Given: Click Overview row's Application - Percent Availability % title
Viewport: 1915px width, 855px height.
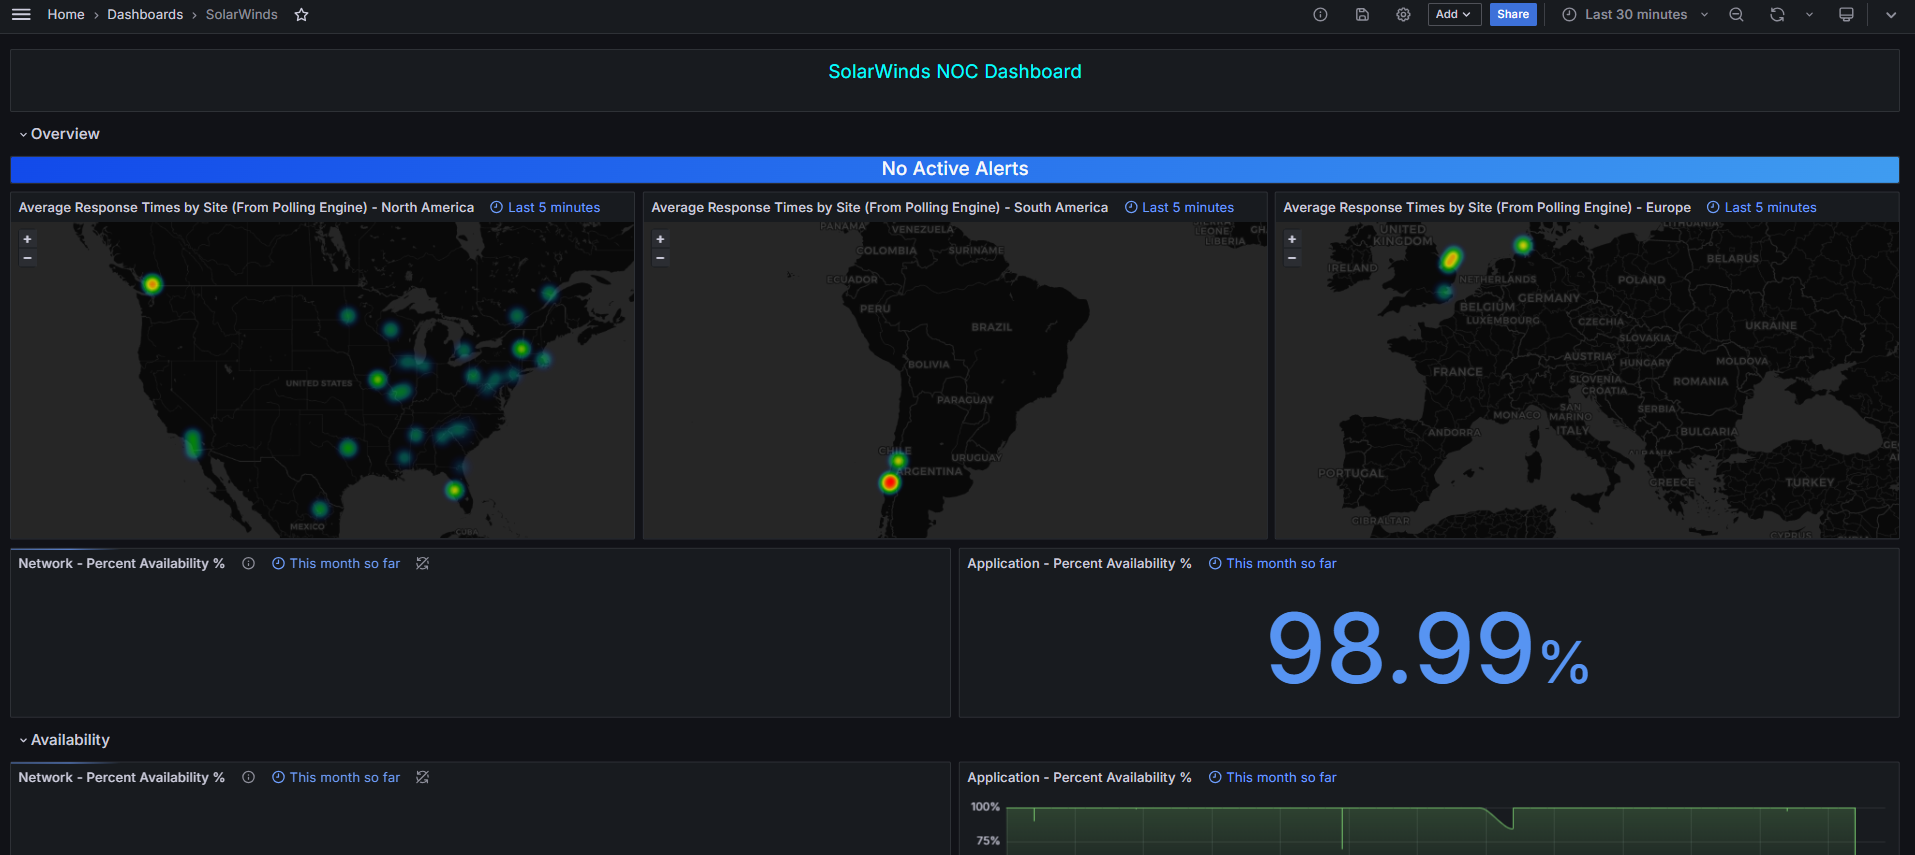Looking at the screenshot, I should click(x=1079, y=564).
